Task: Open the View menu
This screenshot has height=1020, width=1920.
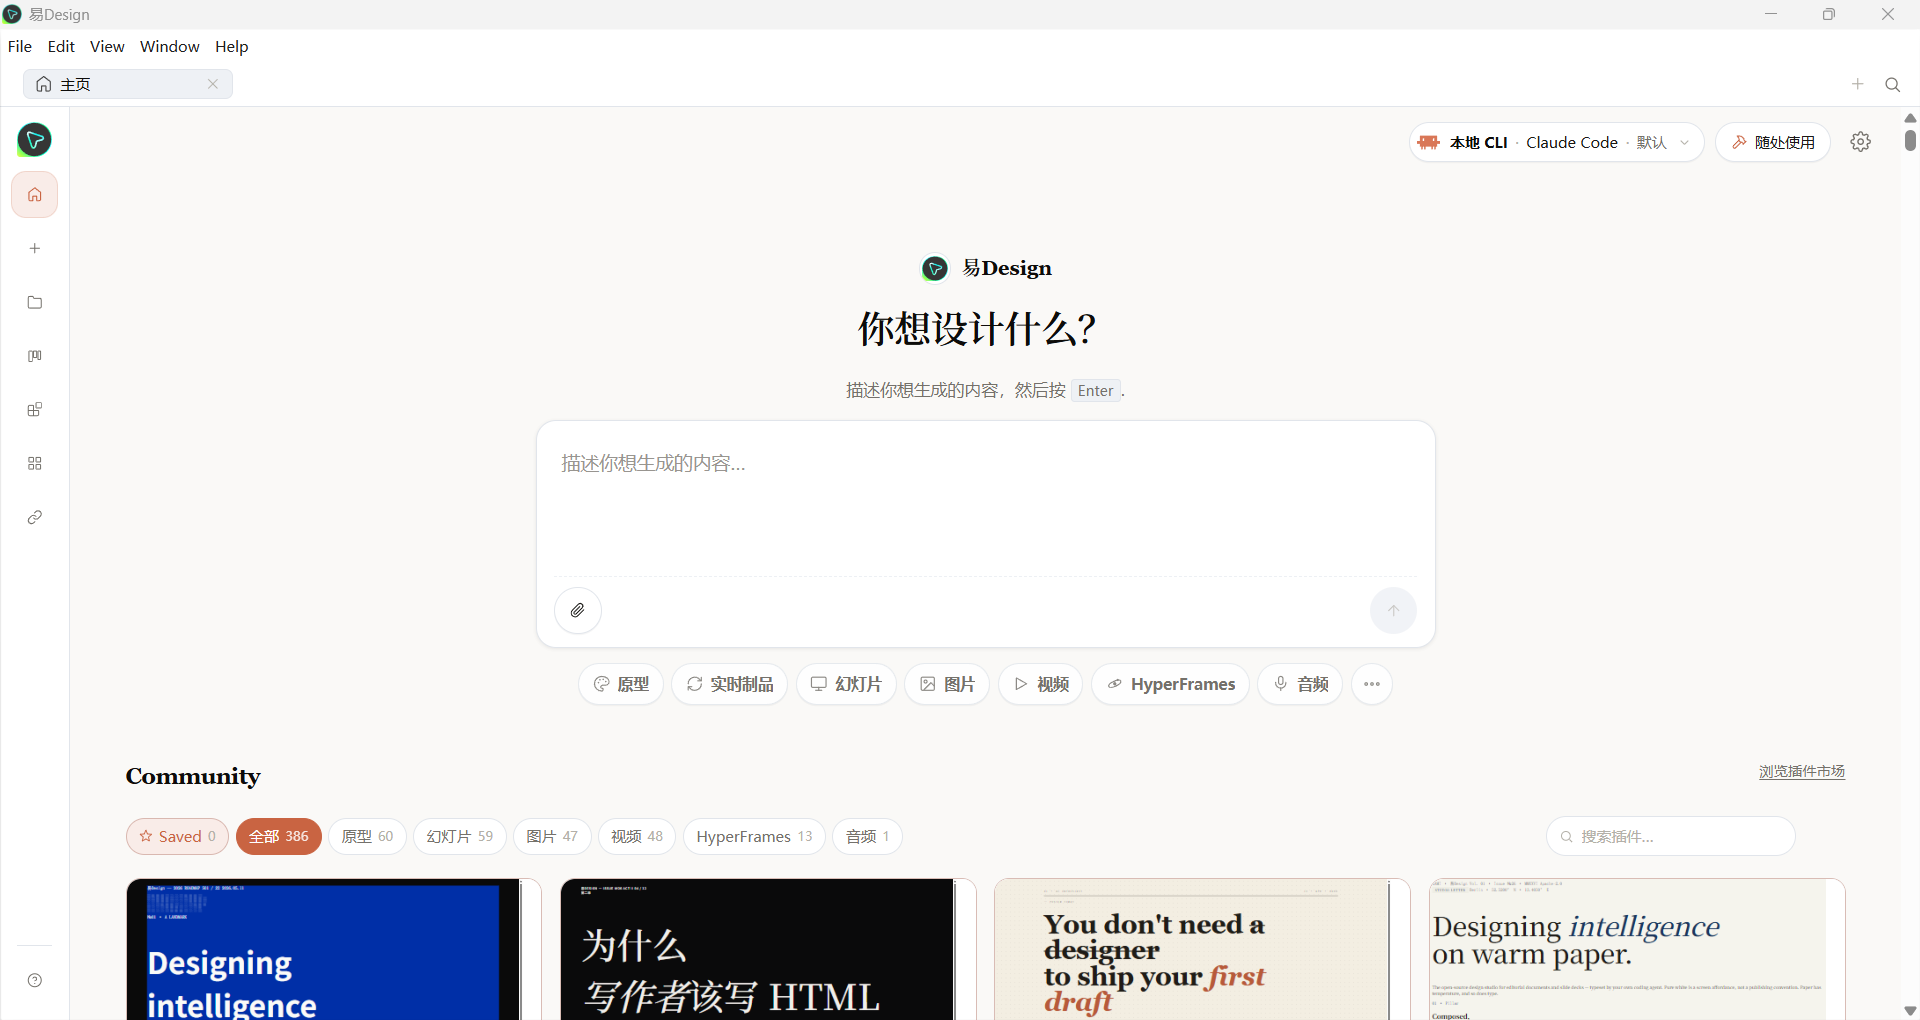Action: tap(107, 46)
